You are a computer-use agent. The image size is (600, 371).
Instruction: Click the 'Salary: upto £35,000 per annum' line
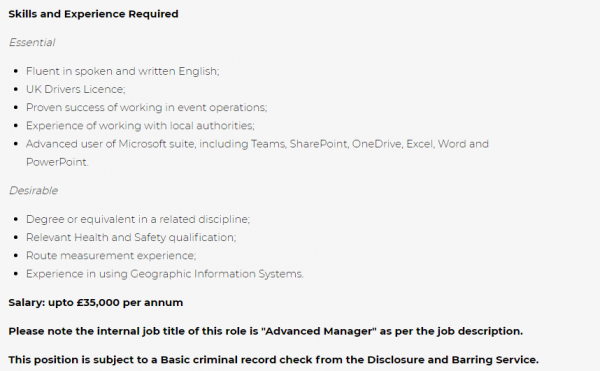tap(96, 303)
